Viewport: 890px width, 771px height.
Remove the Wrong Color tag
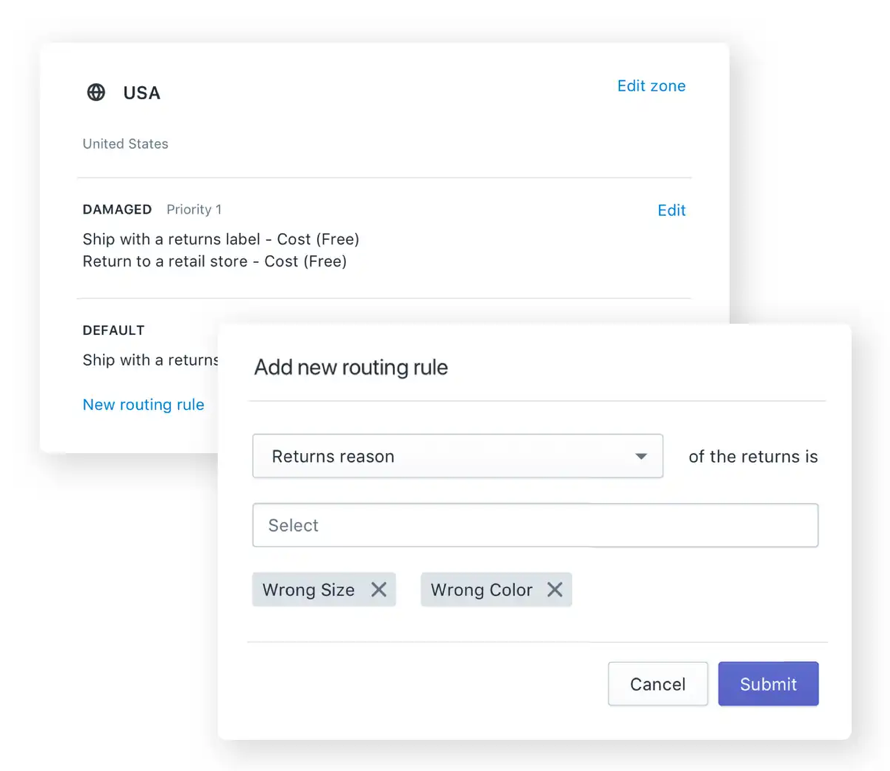click(x=555, y=590)
